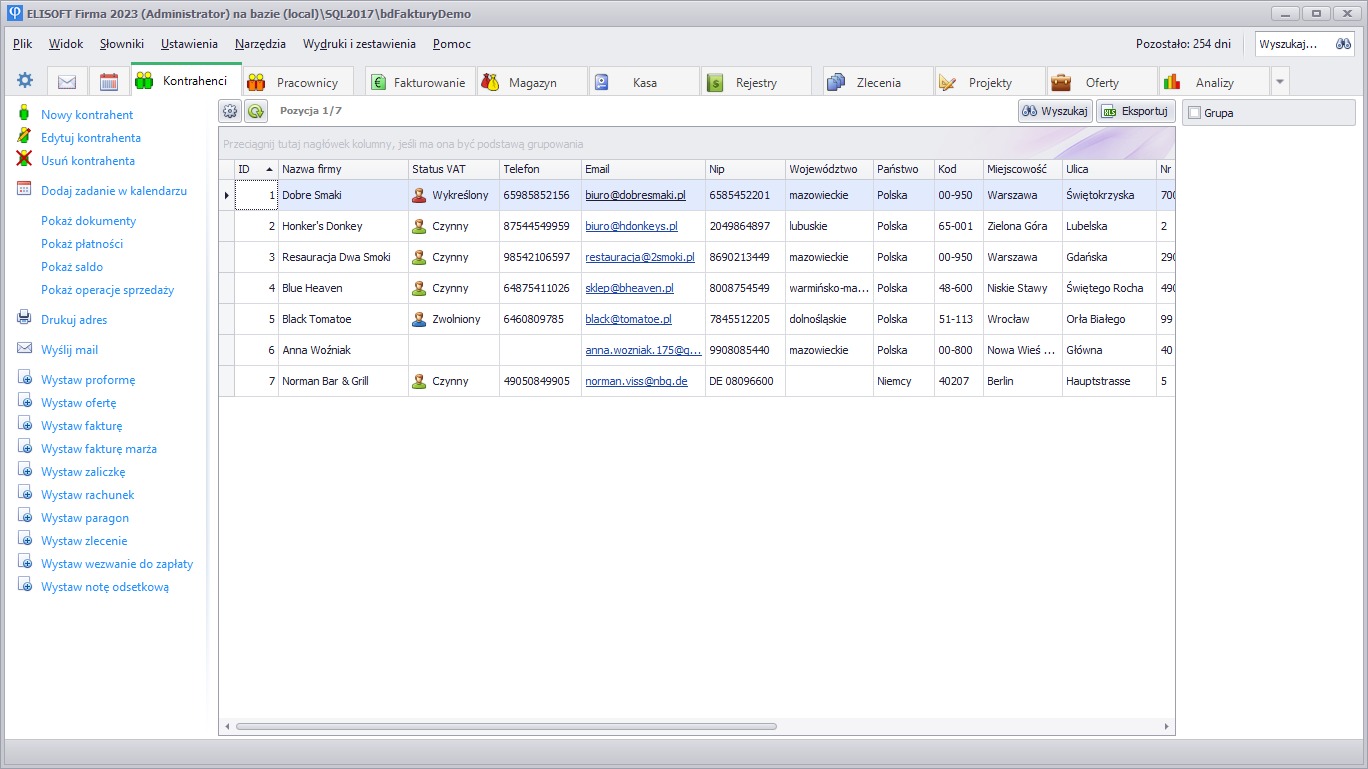Switch to the Kasa tab
This screenshot has height=769, width=1368.
(x=645, y=82)
